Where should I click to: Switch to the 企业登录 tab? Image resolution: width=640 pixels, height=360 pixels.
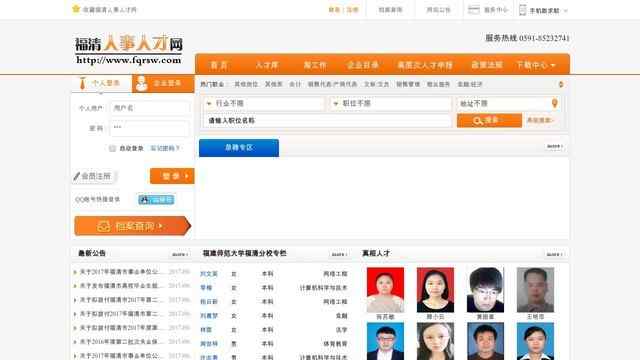163,83
